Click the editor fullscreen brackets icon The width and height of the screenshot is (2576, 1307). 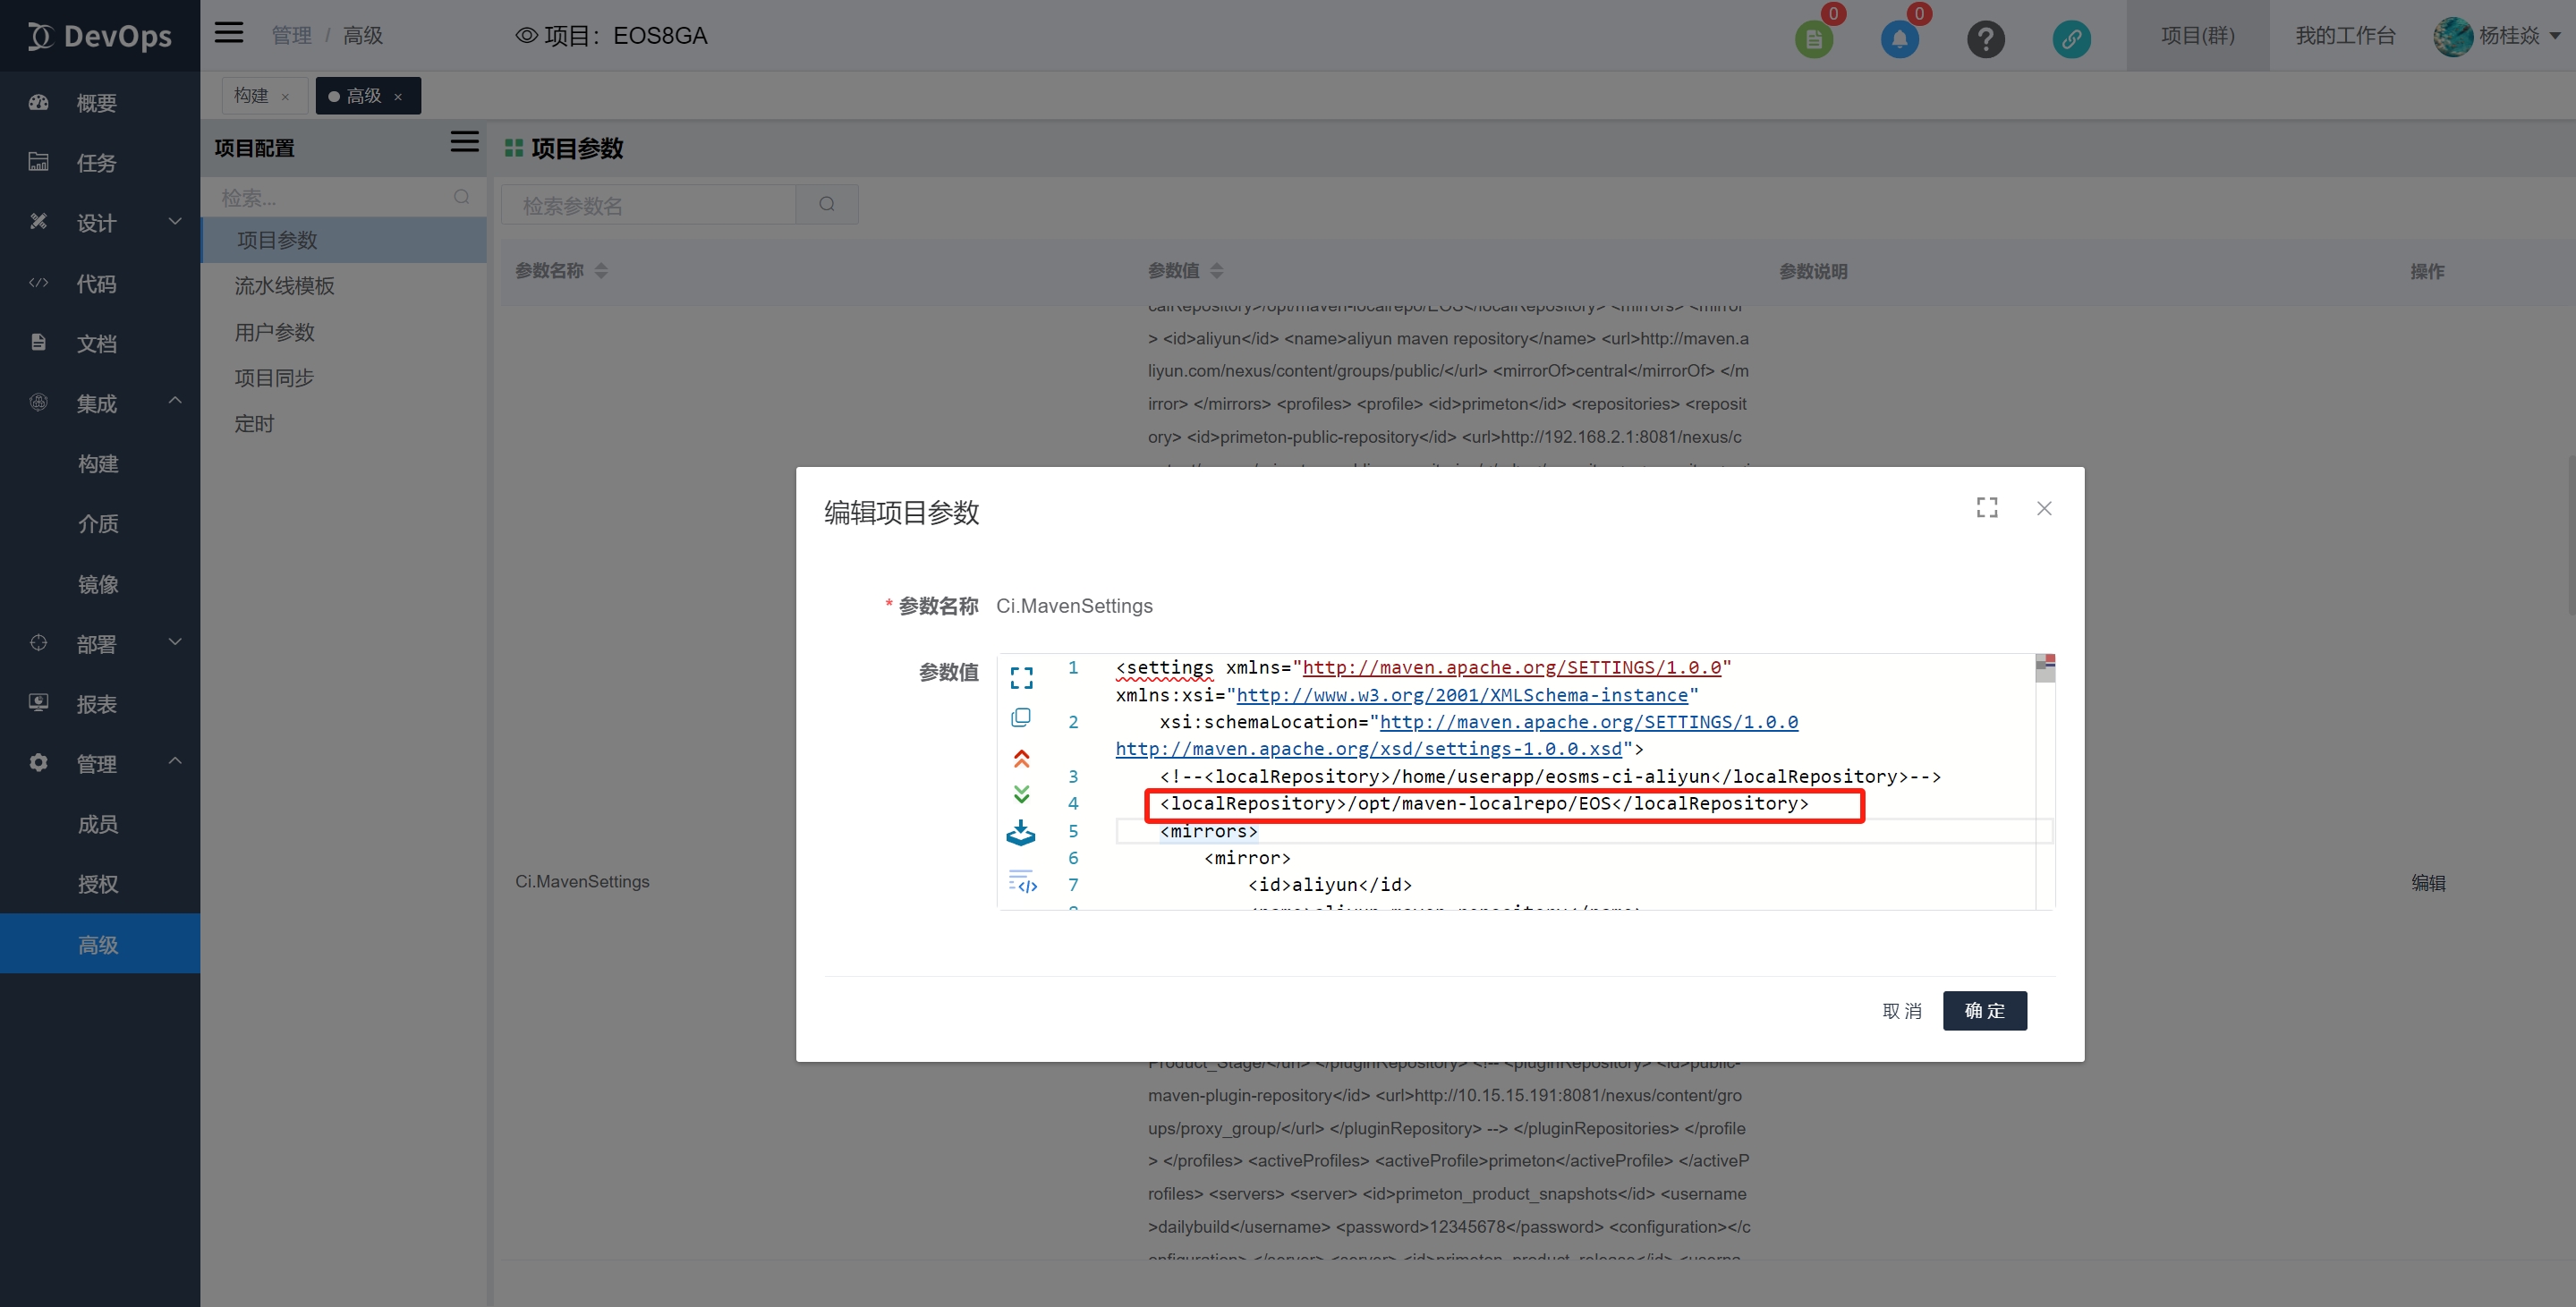1021,678
